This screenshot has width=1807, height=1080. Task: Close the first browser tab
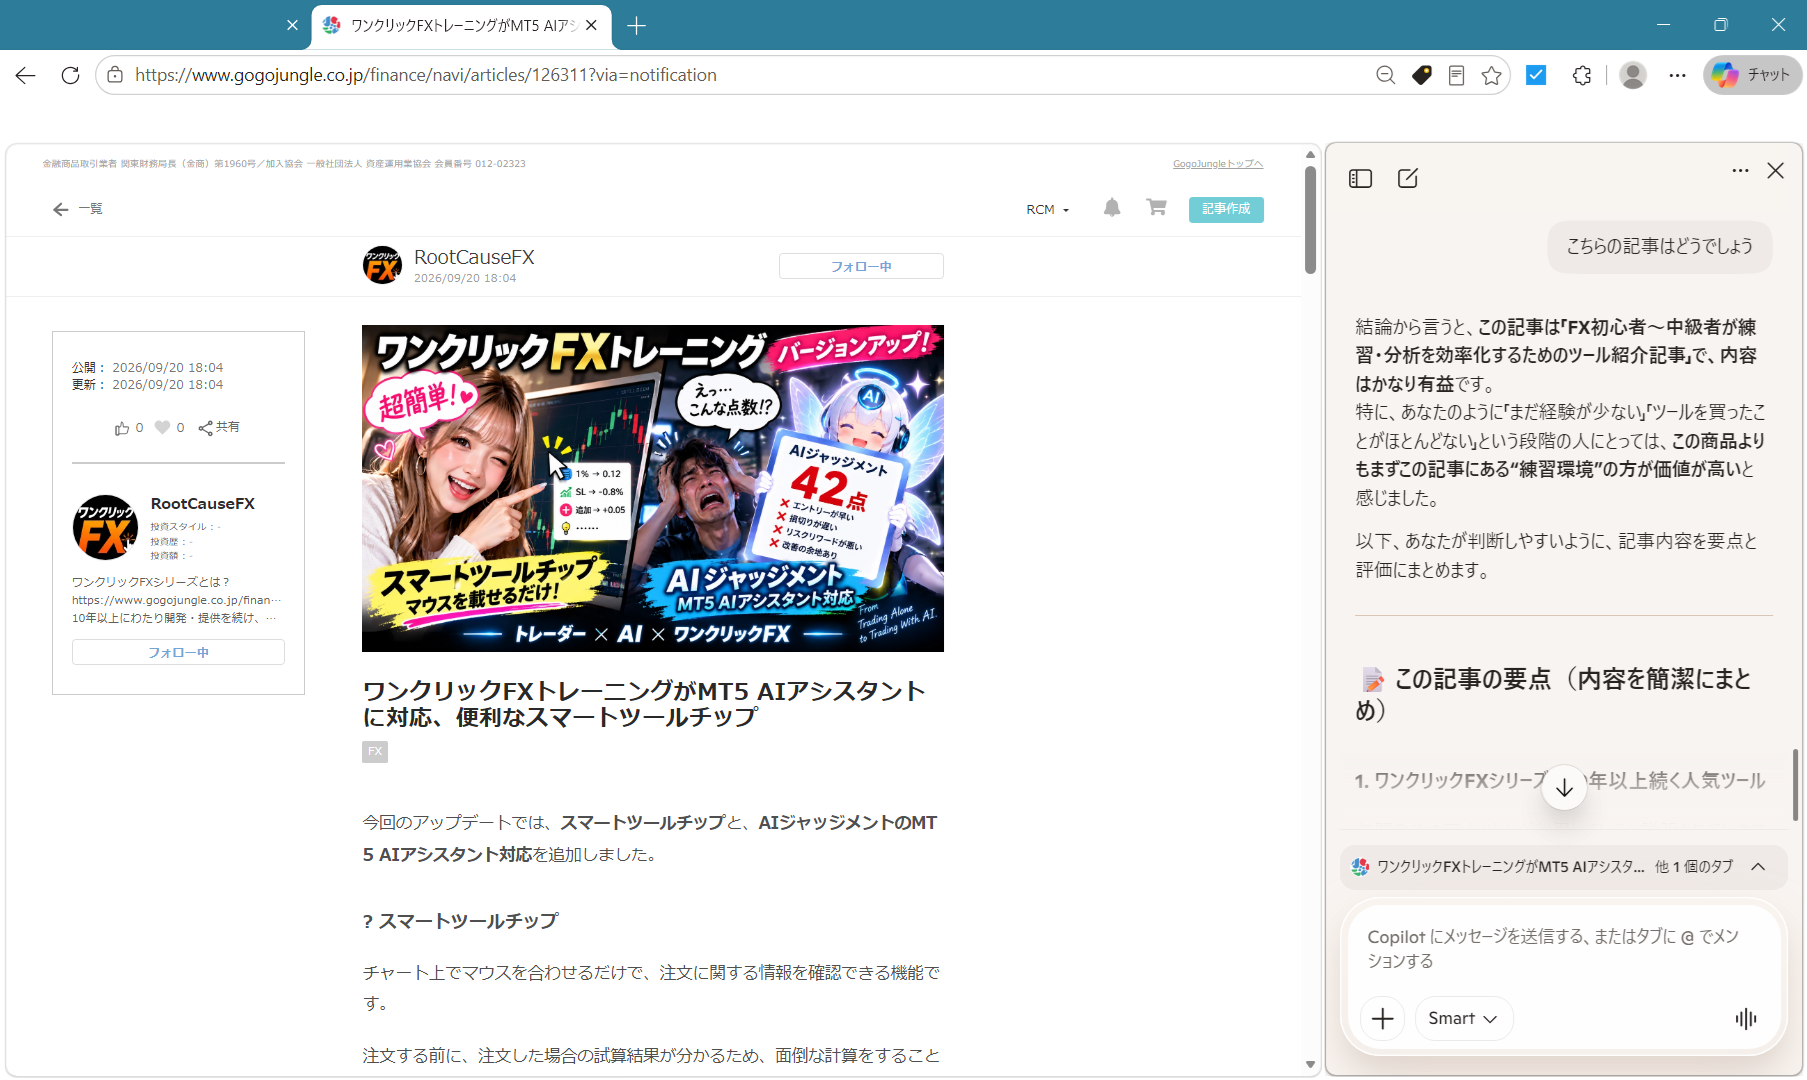(292, 25)
